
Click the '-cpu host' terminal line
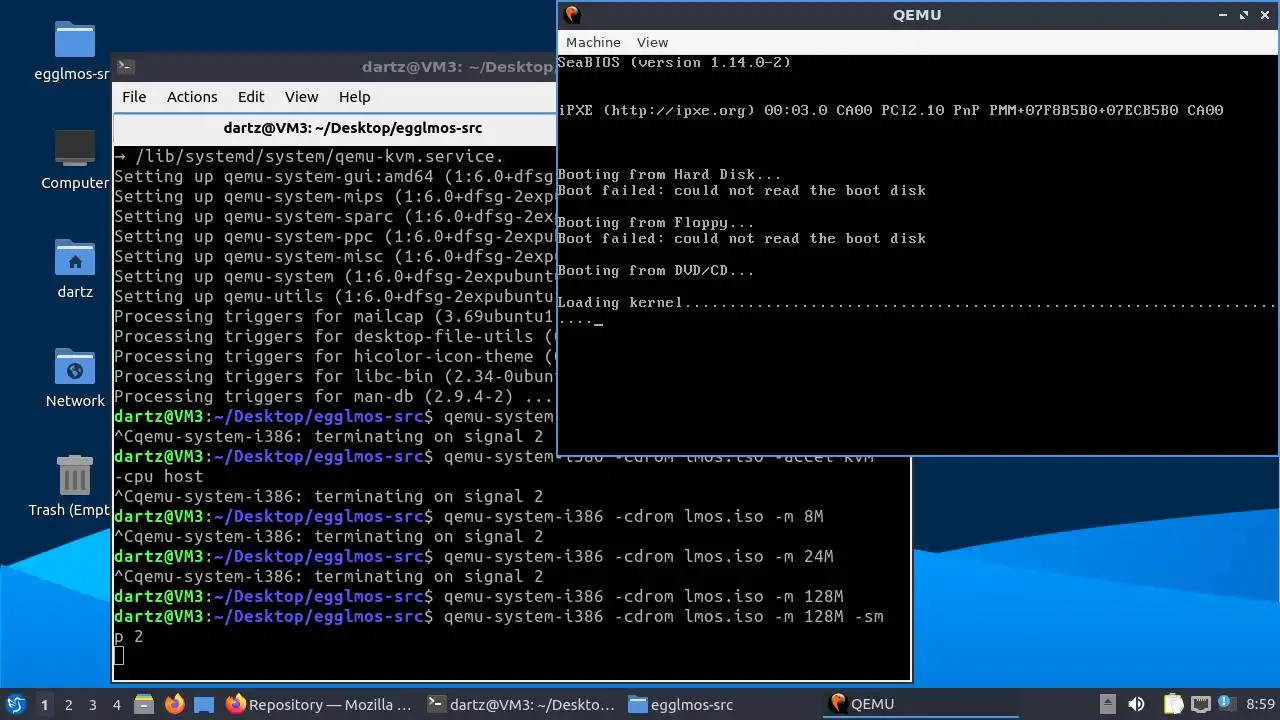(x=158, y=476)
